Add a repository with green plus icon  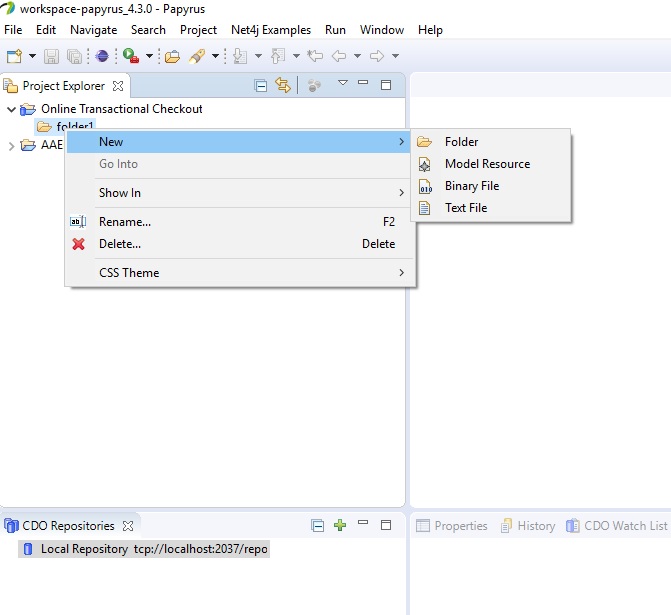click(x=340, y=525)
